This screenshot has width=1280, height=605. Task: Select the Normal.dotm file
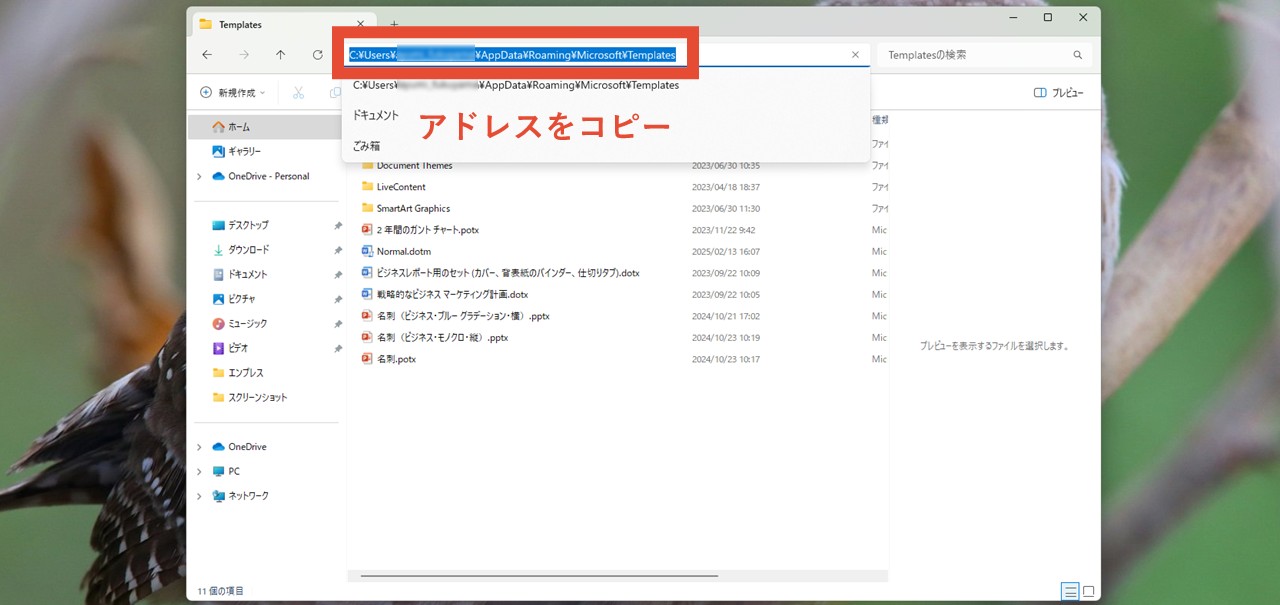pyautogui.click(x=404, y=251)
